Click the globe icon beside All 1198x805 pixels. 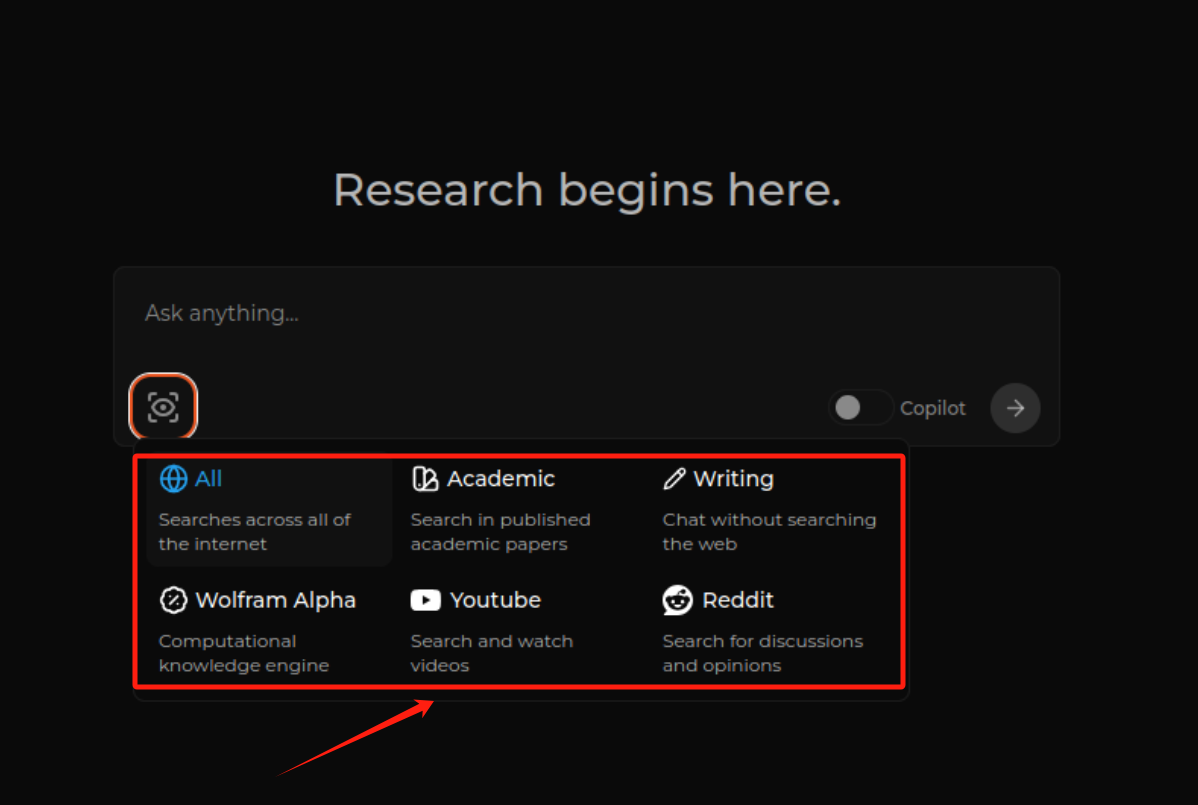coord(173,479)
